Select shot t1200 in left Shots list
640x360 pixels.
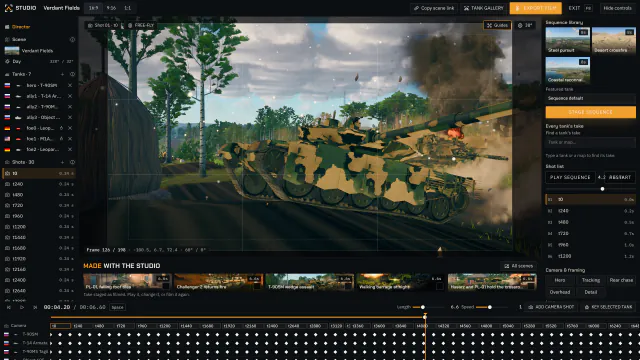(x=39, y=227)
